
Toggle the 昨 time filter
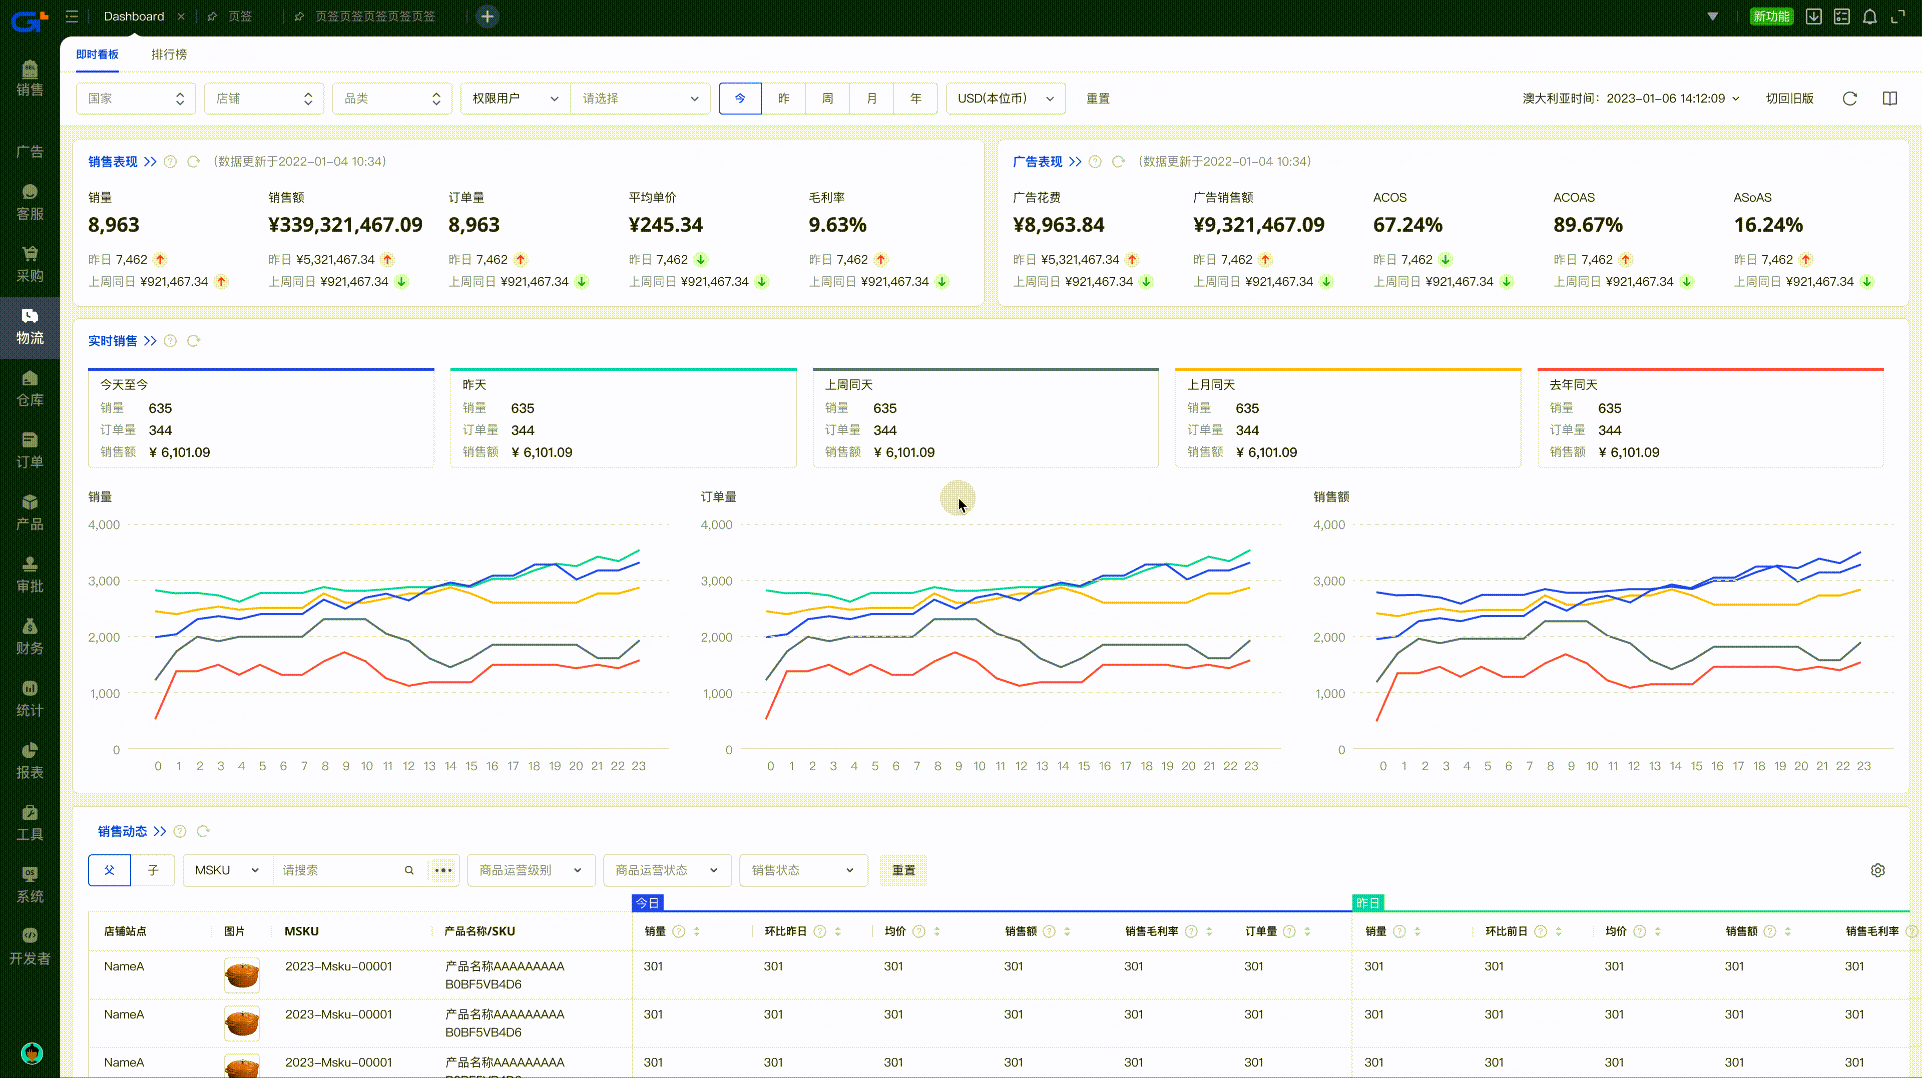tap(784, 98)
